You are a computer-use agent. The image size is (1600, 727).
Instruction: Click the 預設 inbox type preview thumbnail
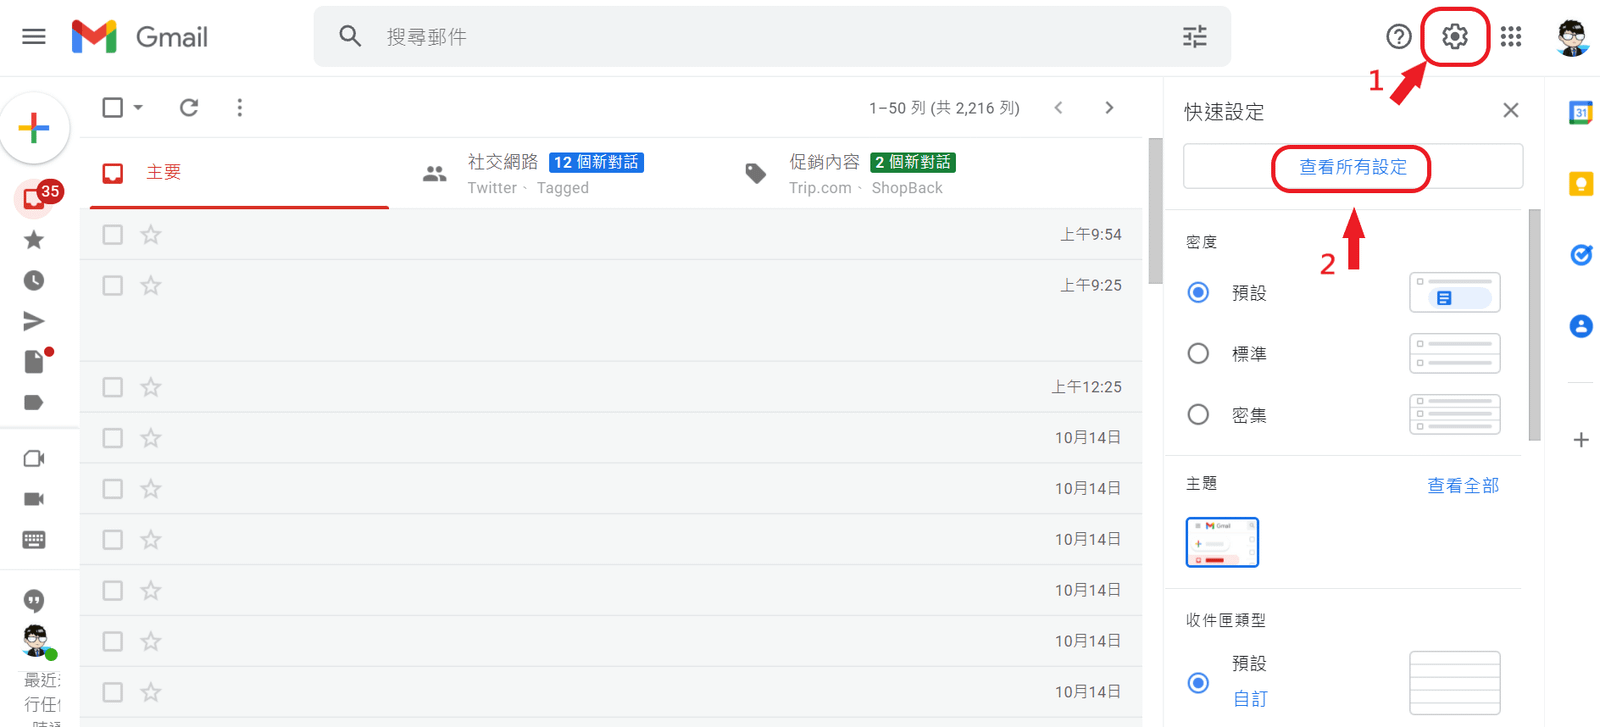point(1455,683)
